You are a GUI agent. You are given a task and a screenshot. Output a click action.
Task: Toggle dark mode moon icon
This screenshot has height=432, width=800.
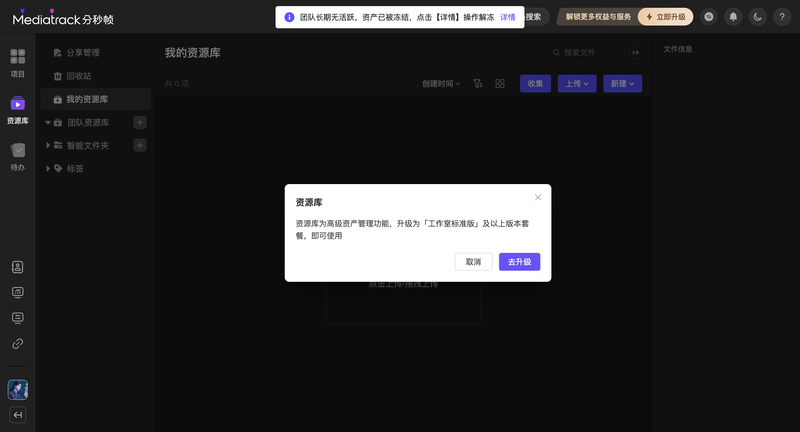(x=758, y=17)
